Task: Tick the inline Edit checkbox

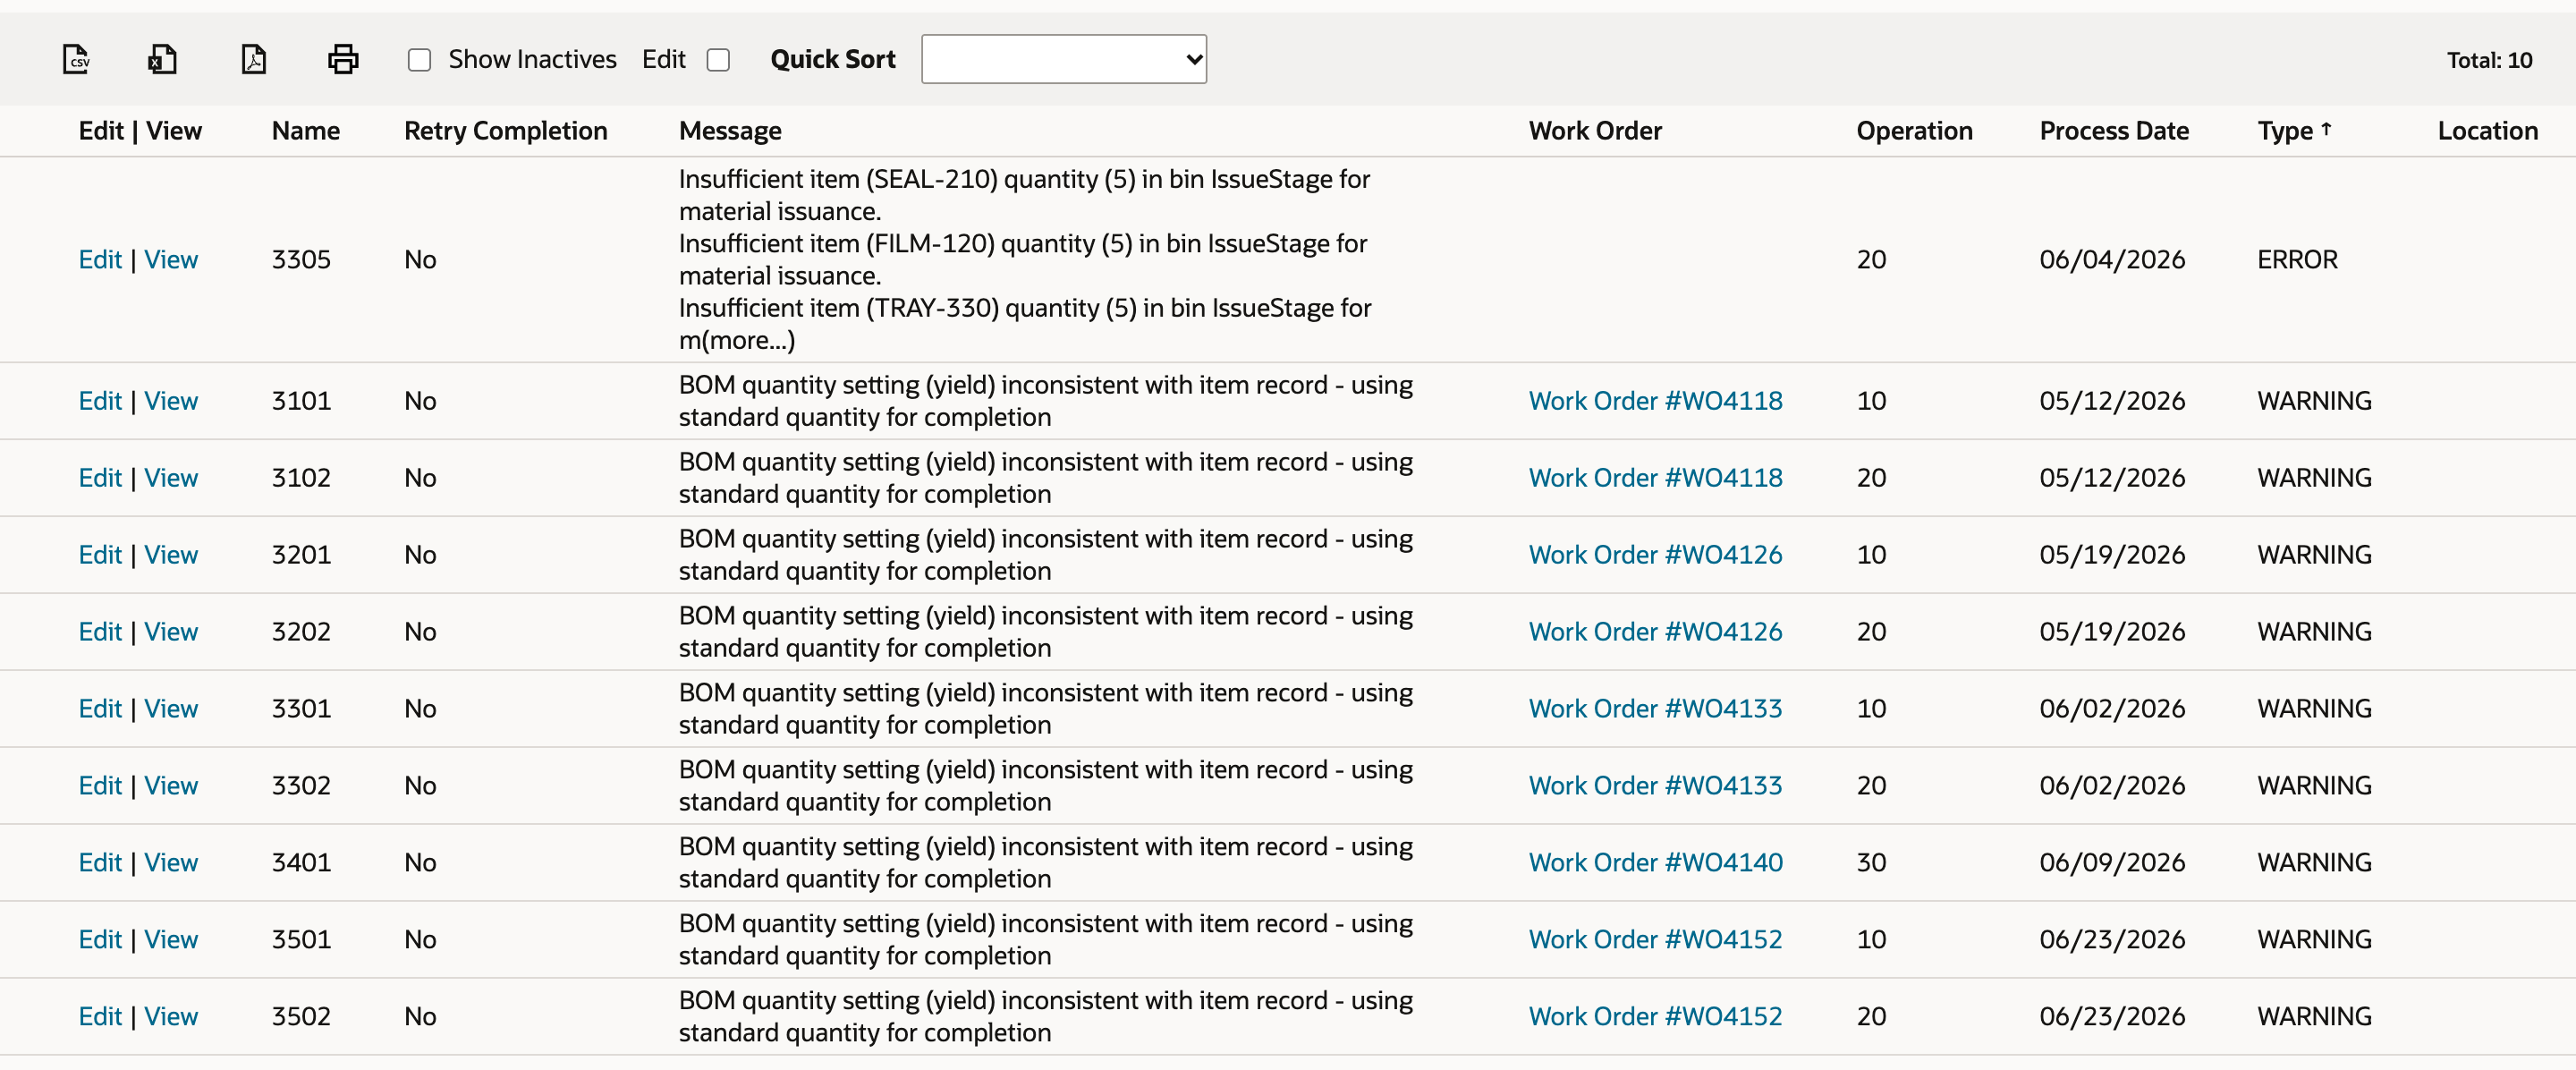Action: 718,60
